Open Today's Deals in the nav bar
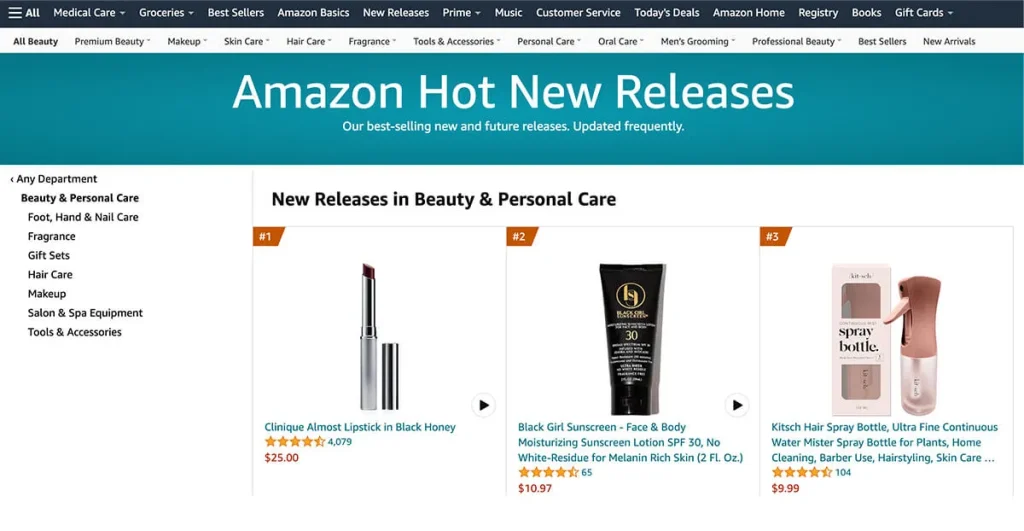Viewport: 1024px width, 531px height. 666,12
